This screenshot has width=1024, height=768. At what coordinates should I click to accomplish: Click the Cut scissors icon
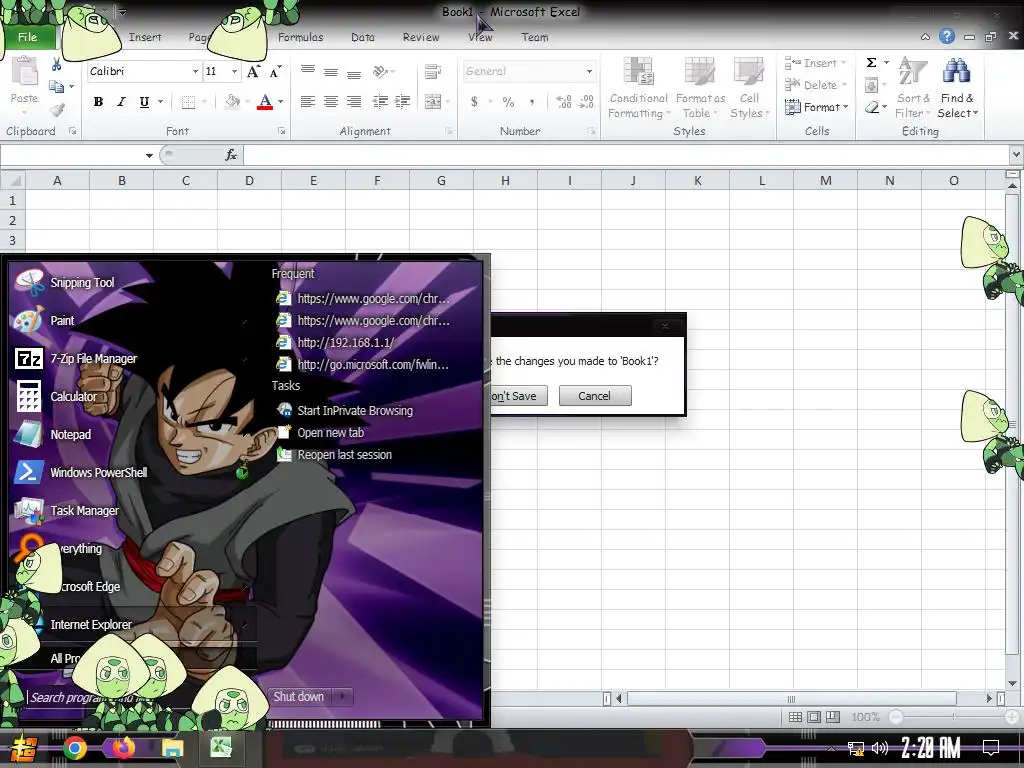click(x=56, y=64)
